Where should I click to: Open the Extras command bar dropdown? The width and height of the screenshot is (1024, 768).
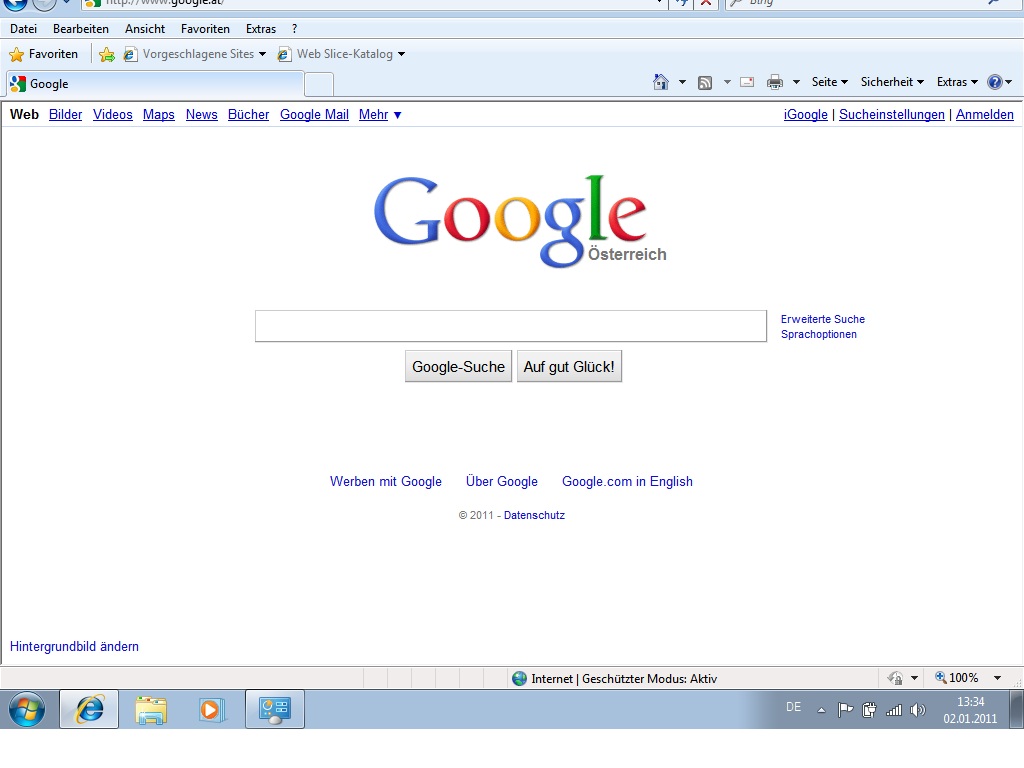point(957,82)
